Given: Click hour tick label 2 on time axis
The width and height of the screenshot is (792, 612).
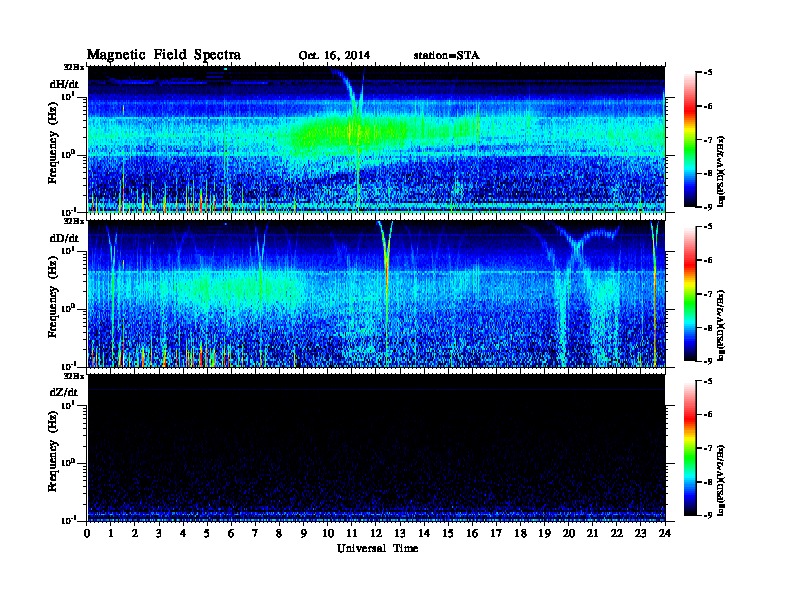Looking at the screenshot, I should click(x=135, y=534).
